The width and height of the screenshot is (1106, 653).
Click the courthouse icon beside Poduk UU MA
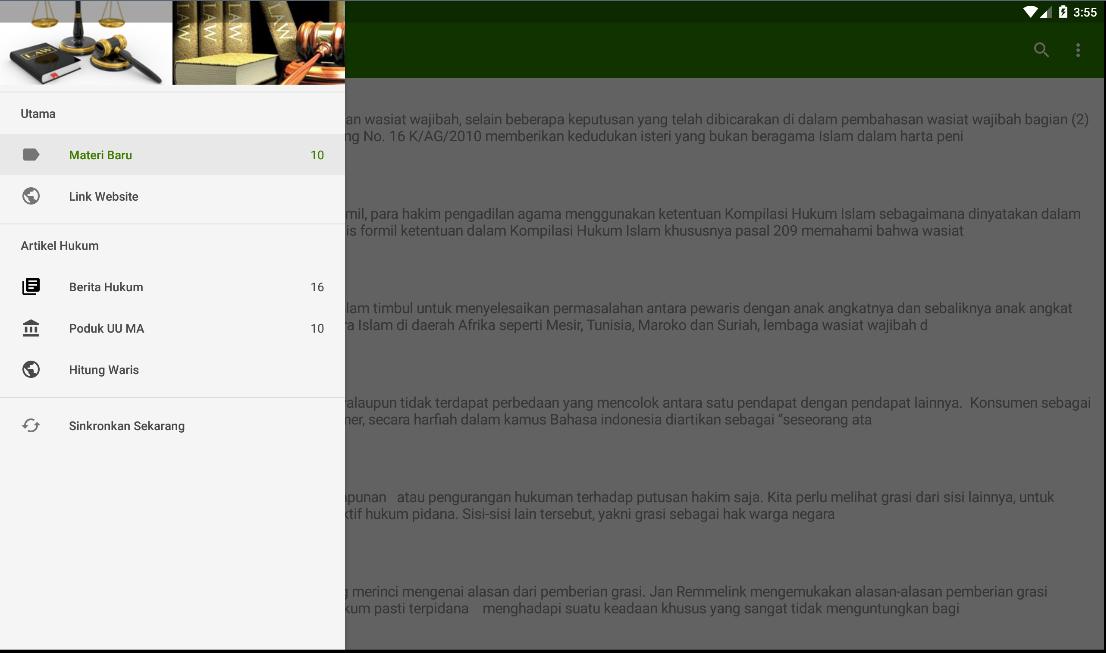(31, 328)
